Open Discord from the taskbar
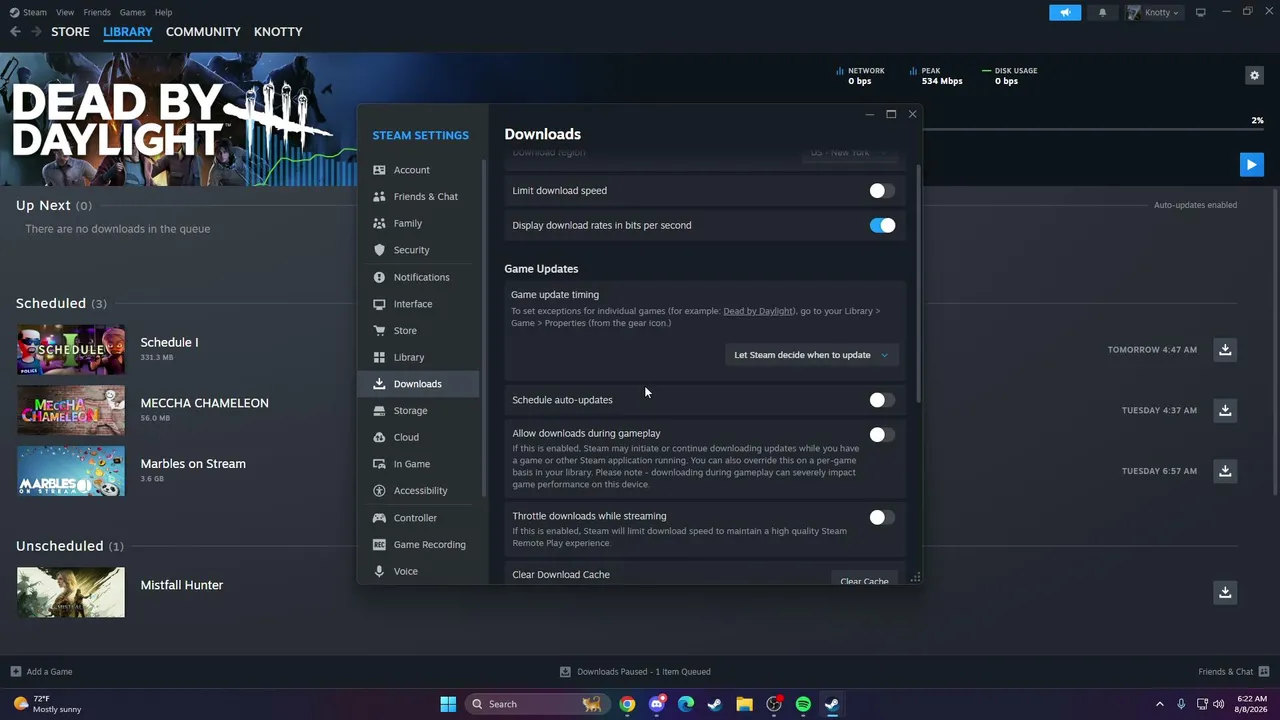Image resolution: width=1280 pixels, height=720 pixels. pos(656,704)
